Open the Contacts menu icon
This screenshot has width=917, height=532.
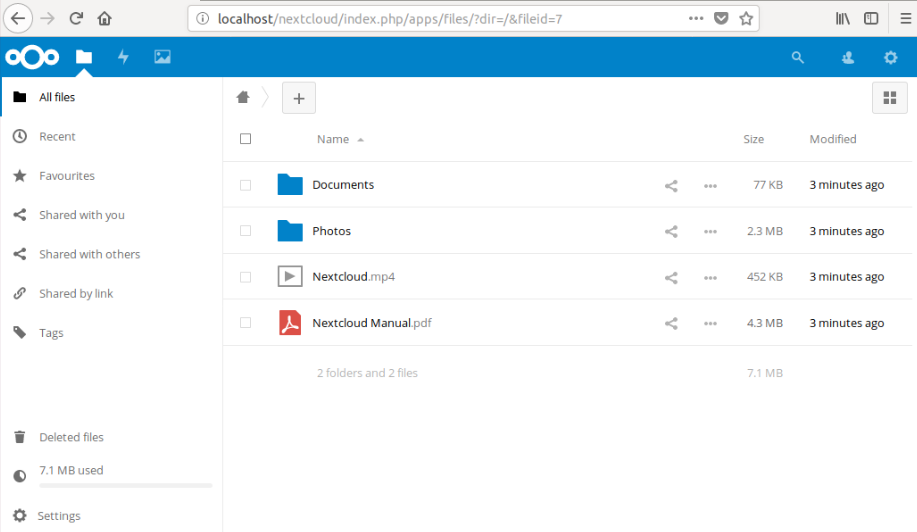point(847,57)
